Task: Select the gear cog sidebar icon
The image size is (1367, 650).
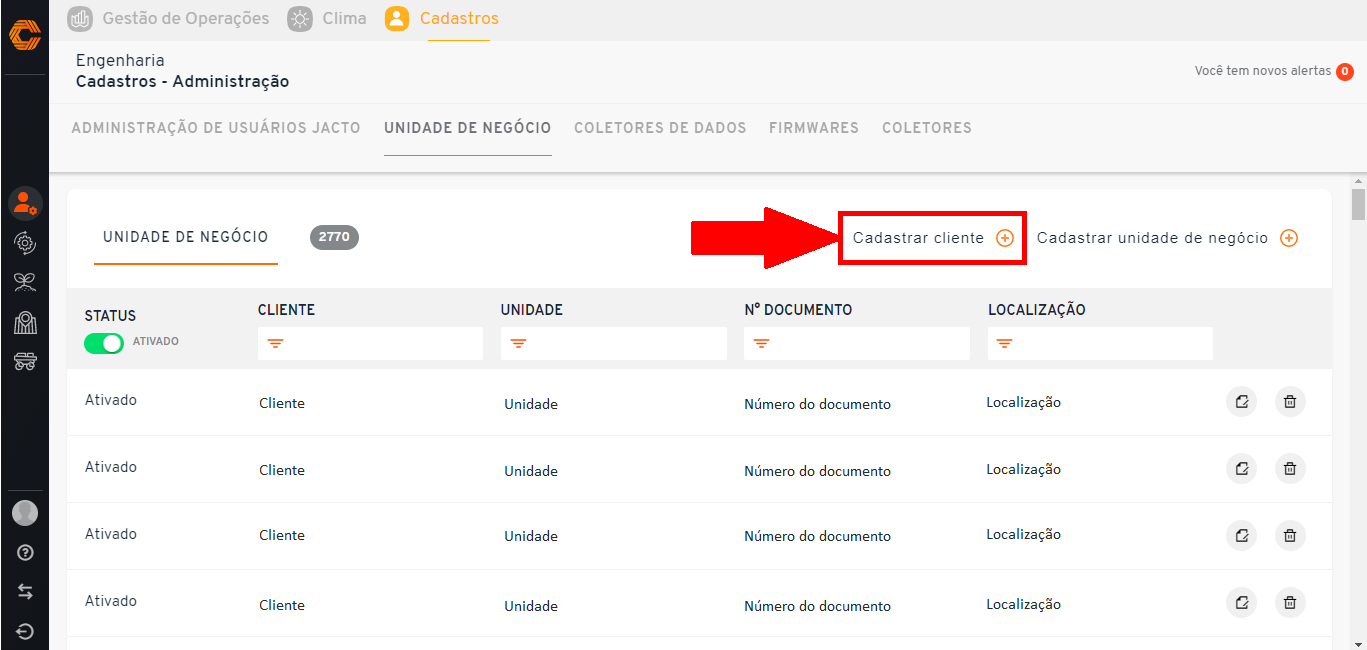Action: tap(25, 242)
